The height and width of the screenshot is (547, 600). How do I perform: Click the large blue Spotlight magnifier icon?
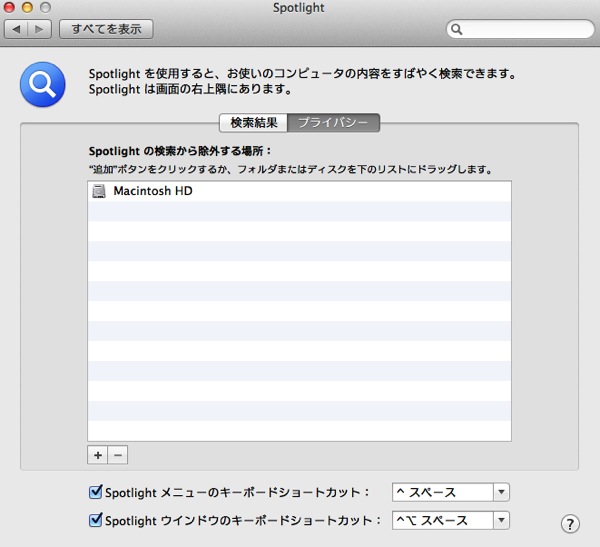tap(43, 84)
